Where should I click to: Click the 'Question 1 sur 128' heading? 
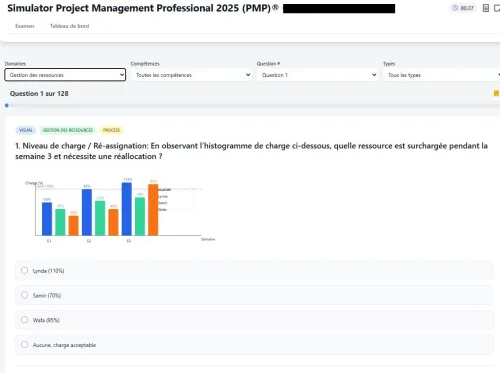coord(39,94)
